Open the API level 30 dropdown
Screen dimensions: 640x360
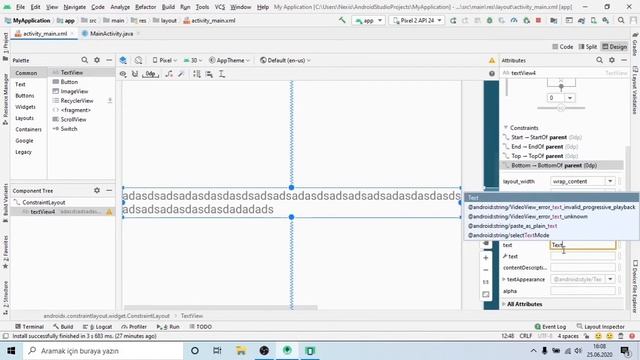click(x=193, y=60)
